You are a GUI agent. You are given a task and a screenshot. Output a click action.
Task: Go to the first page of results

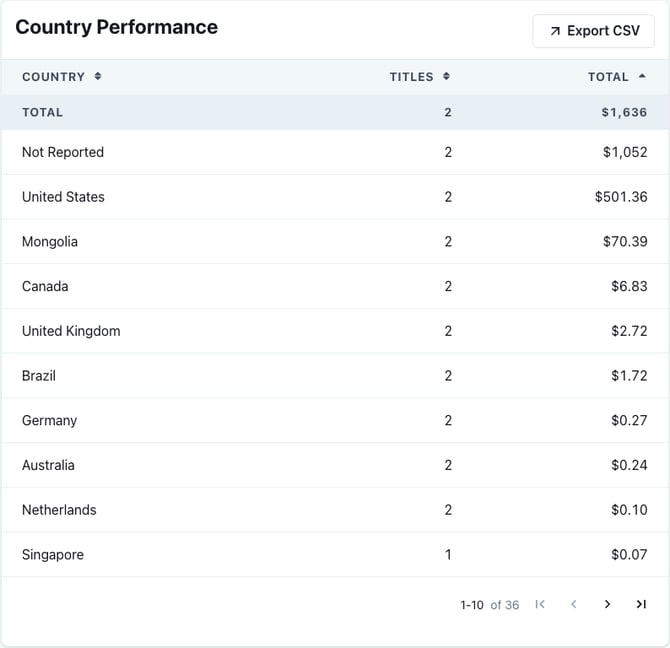tap(540, 604)
